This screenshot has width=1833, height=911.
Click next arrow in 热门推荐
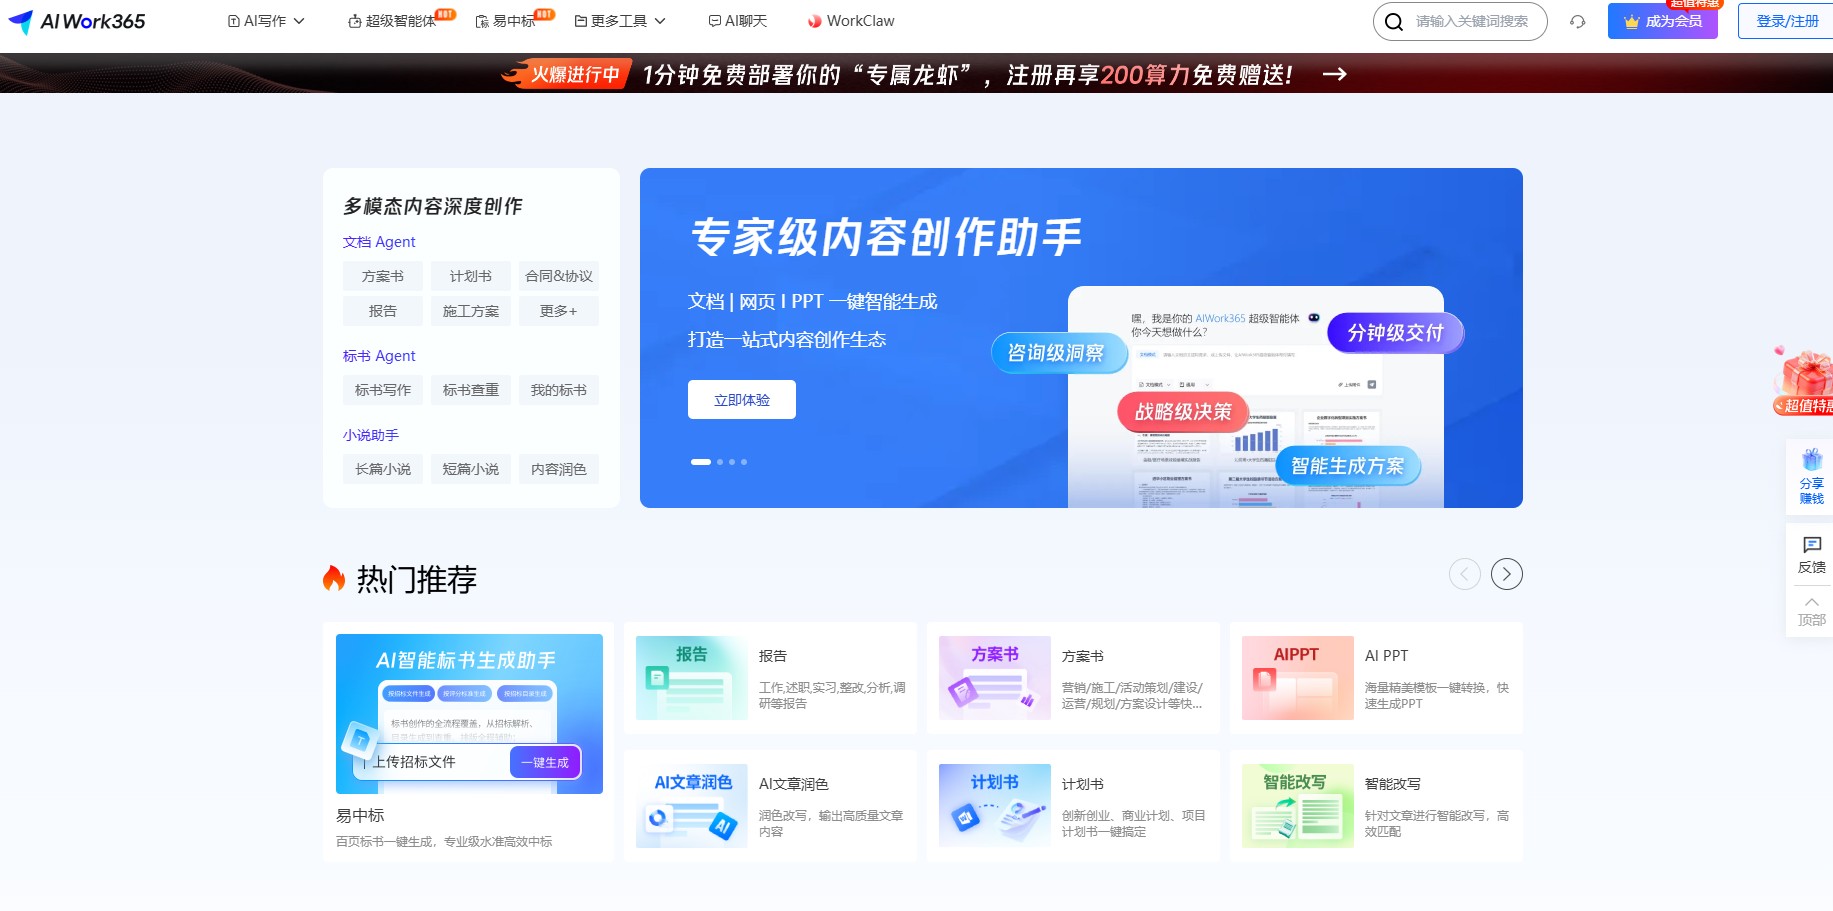[x=1507, y=574]
